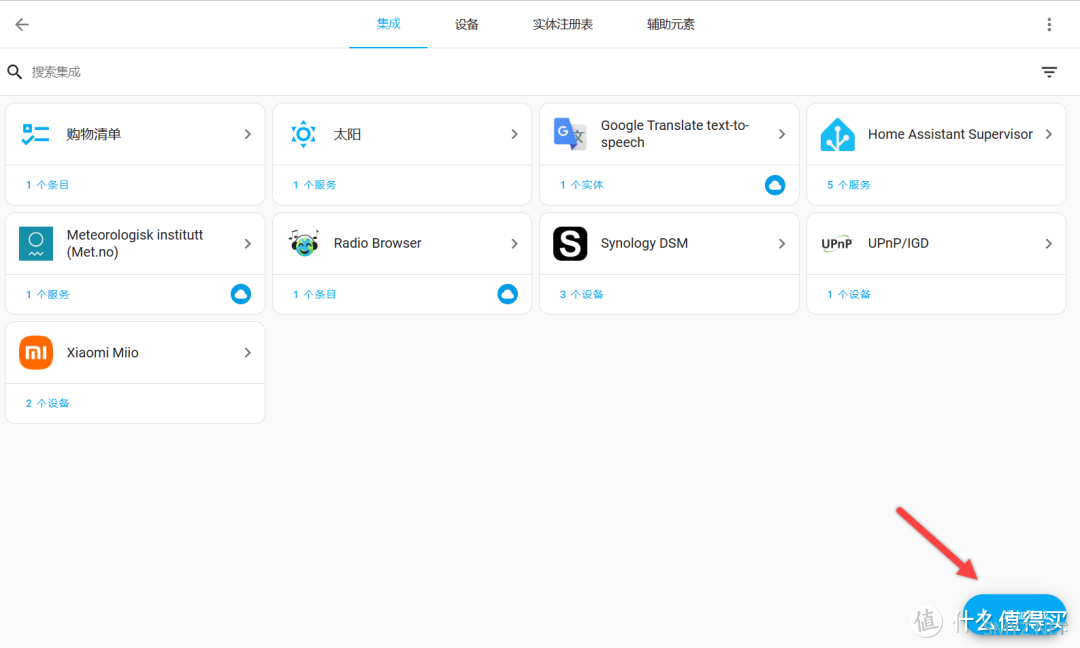Click the Xiaomi Mi orange logo
Image resolution: width=1080 pixels, height=648 pixels.
click(x=36, y=353)
